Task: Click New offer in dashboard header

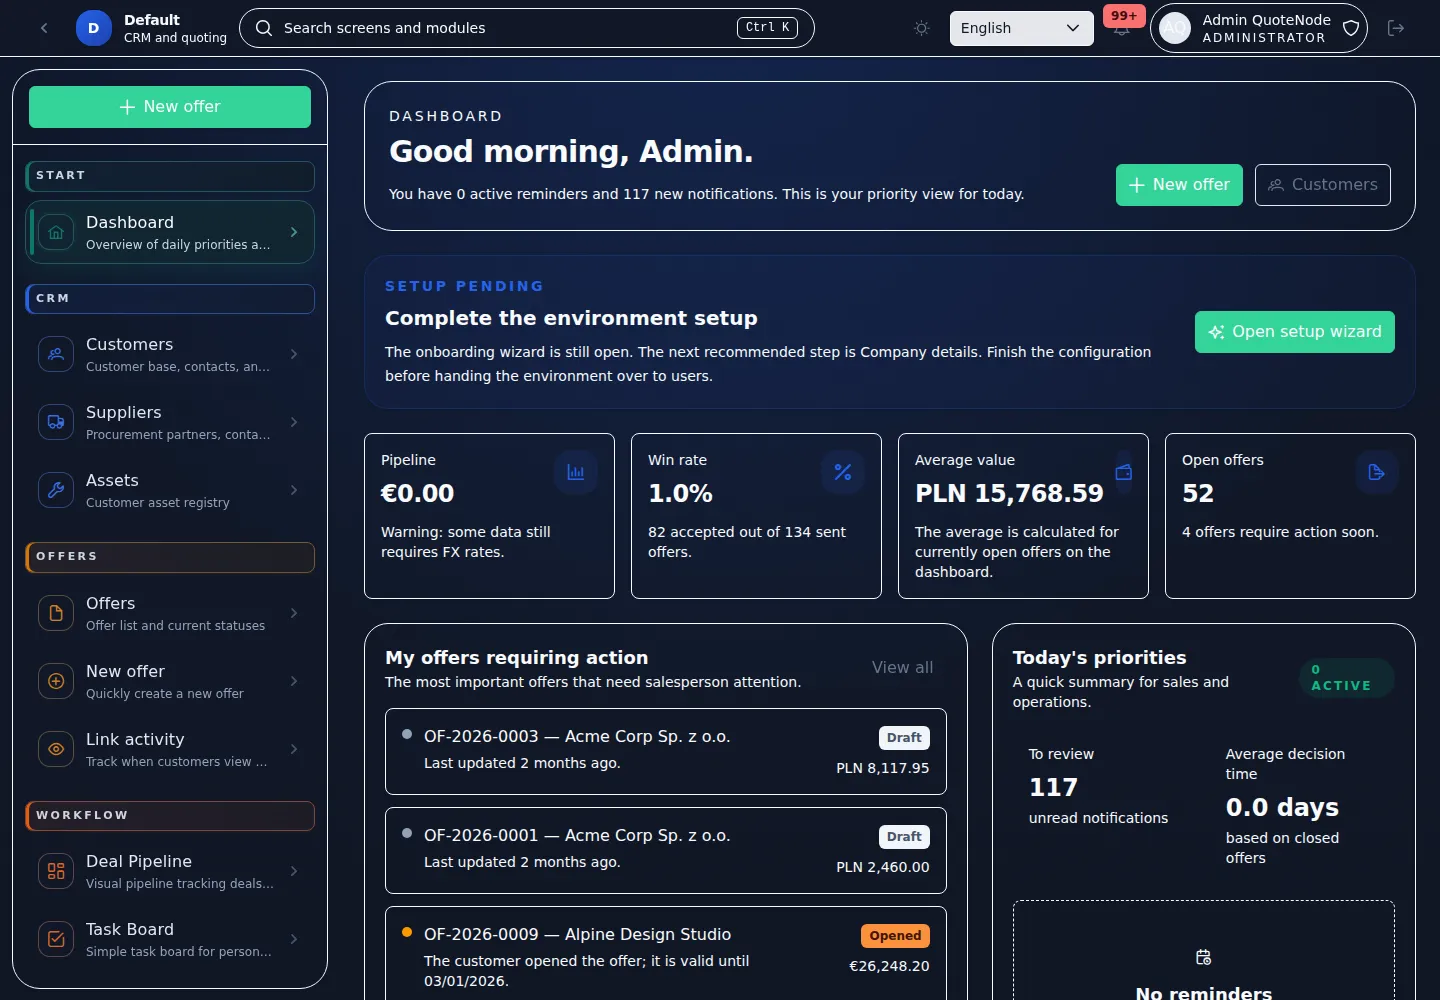Action: point(1179,185)
